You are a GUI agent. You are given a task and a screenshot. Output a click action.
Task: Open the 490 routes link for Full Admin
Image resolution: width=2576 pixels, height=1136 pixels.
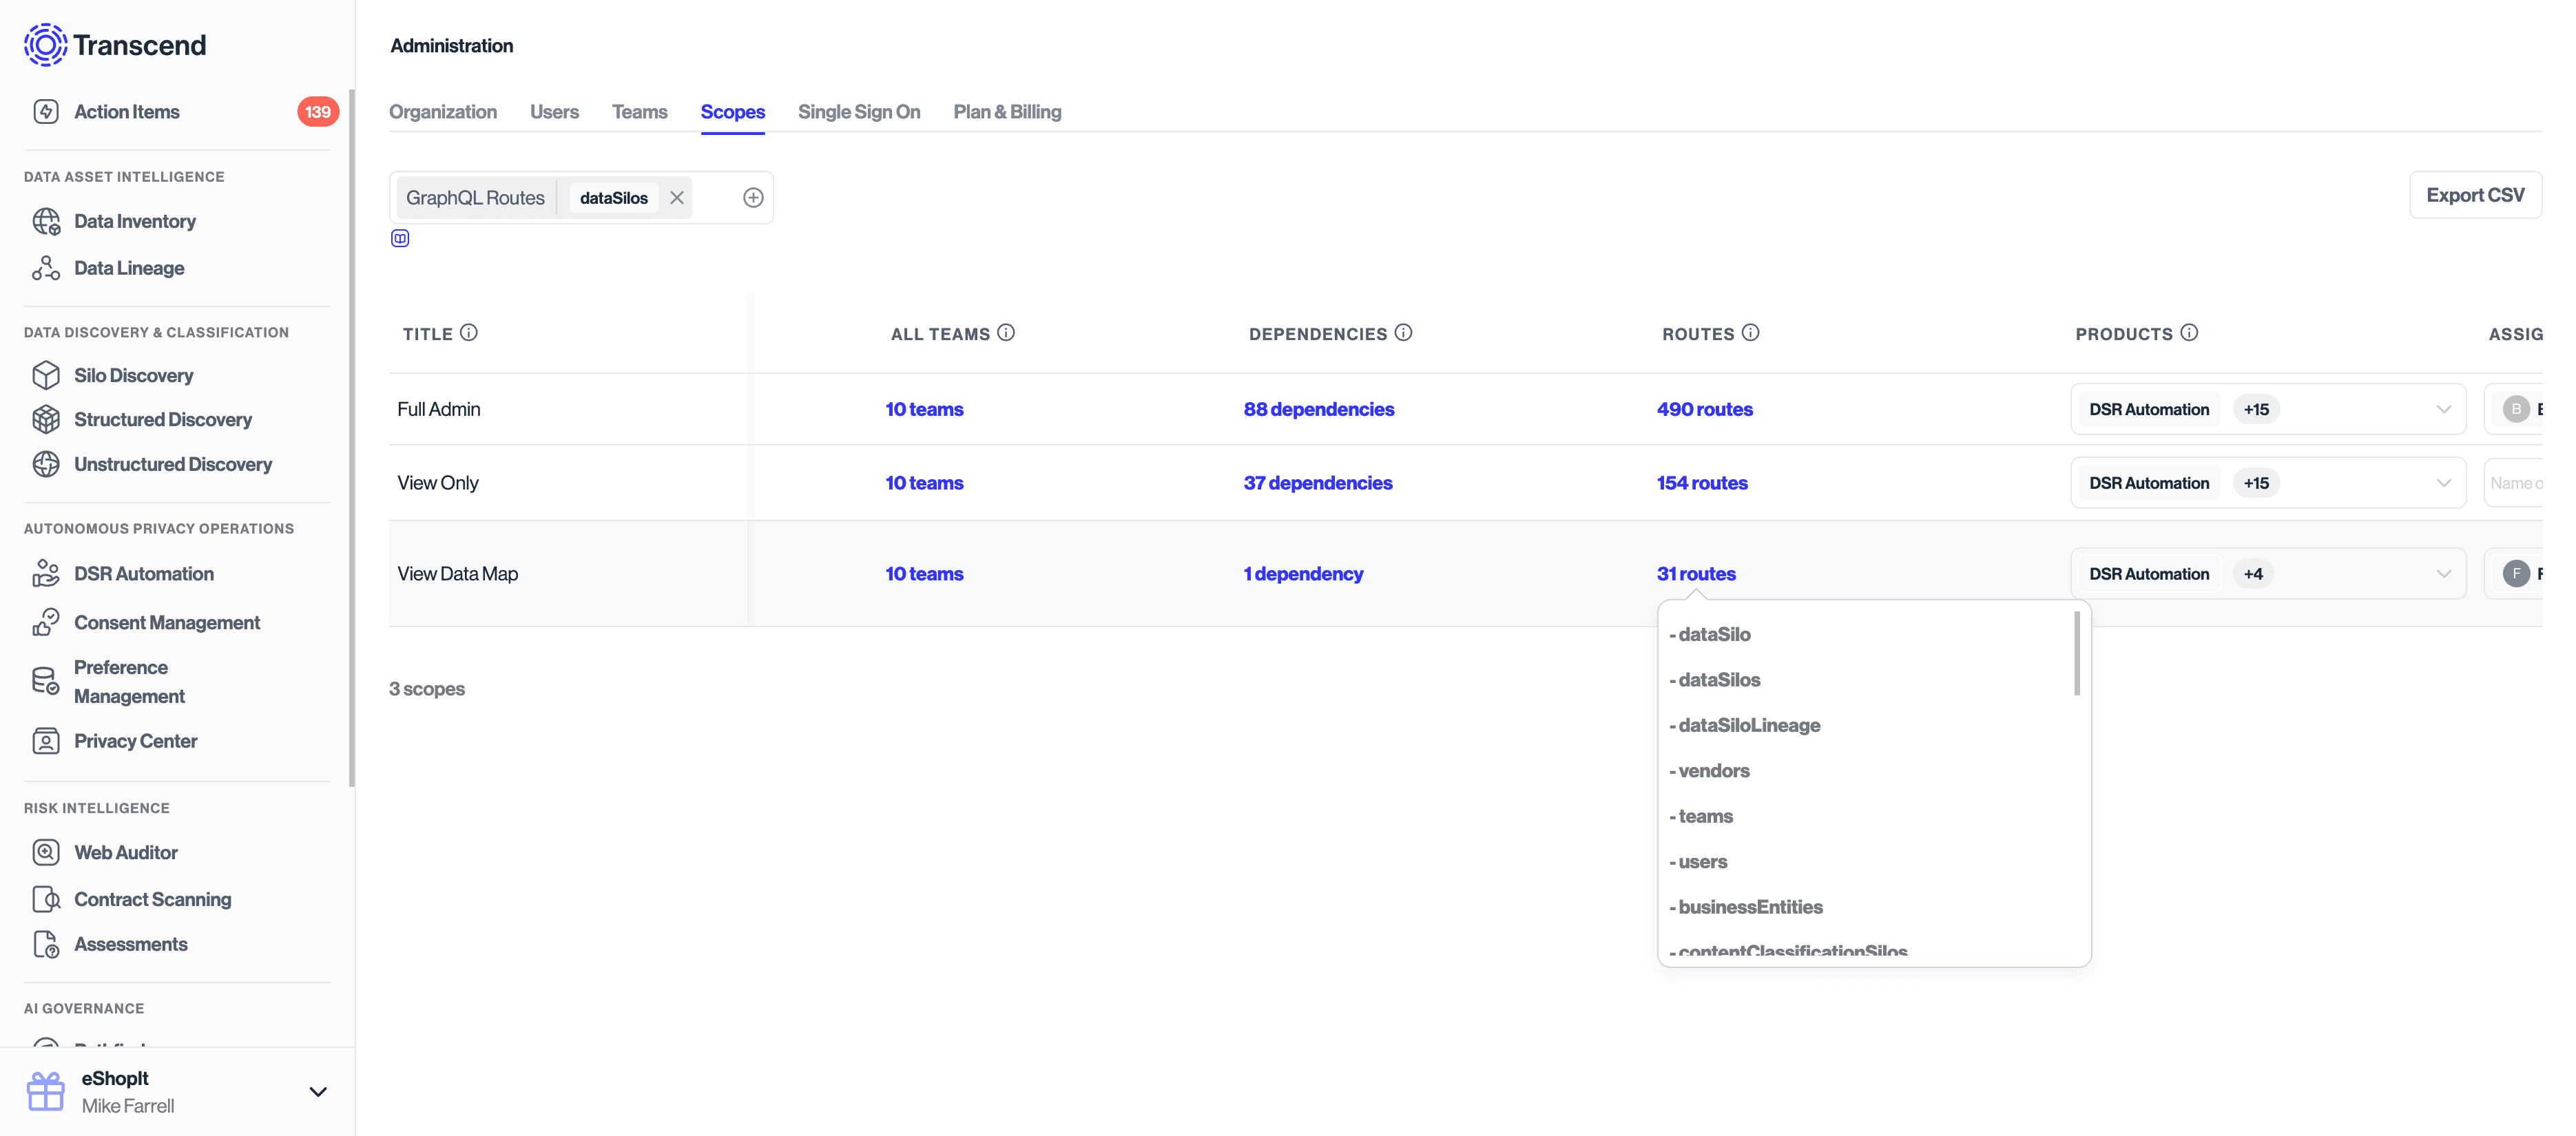tap(1704, 409)
